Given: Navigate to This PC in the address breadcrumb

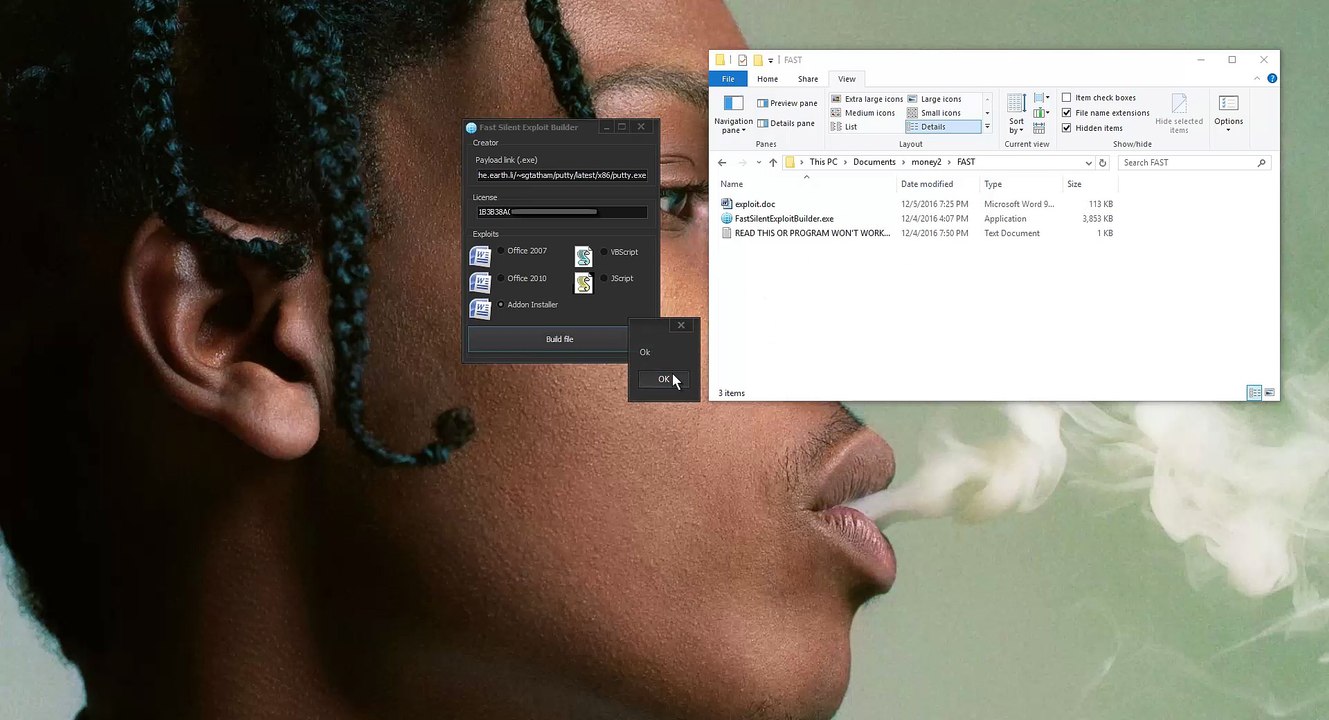Looking at the screenshot, I should [x=823, y=162].
